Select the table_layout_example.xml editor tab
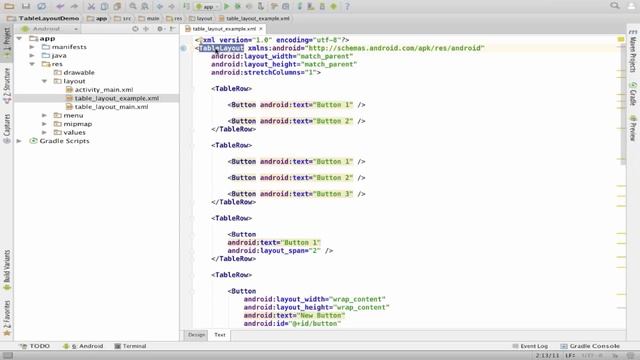Image resolution: width=640 pixels, height=360 pixels. pos(224,29)
